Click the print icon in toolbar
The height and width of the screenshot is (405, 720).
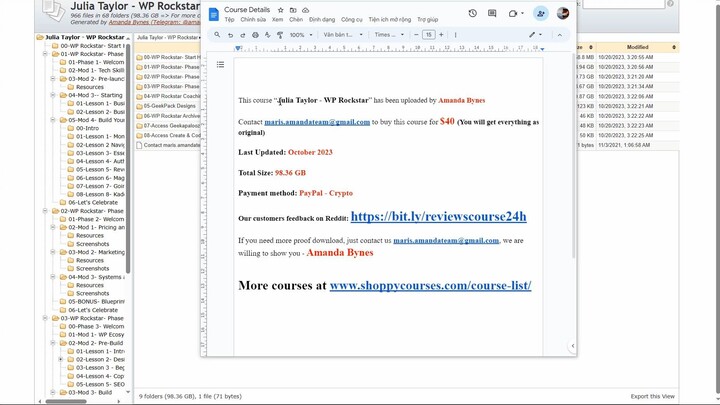click(255, 35)
